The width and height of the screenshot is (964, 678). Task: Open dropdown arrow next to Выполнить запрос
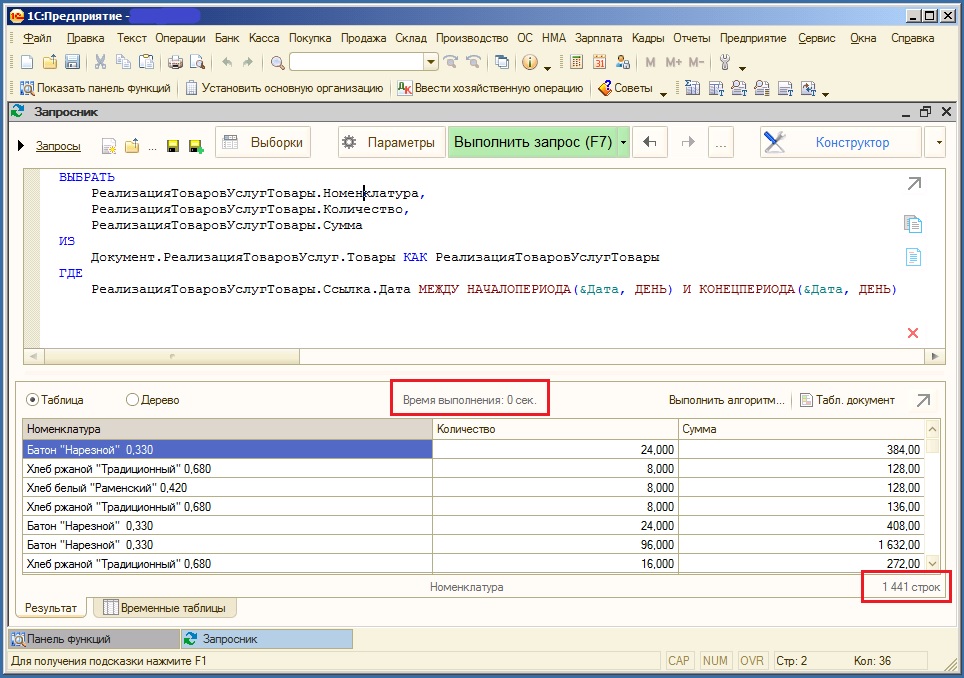(624, 143)
